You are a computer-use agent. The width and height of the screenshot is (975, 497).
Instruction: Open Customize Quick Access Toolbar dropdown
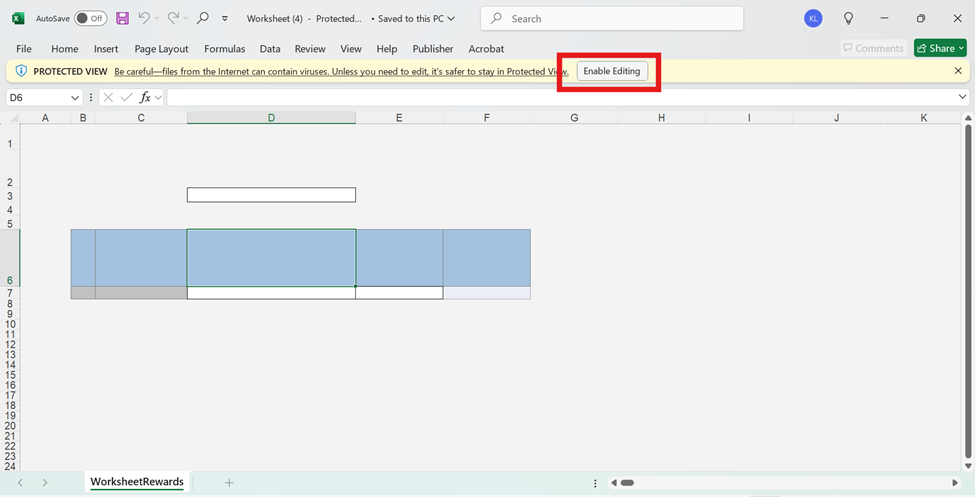[225, 18]
